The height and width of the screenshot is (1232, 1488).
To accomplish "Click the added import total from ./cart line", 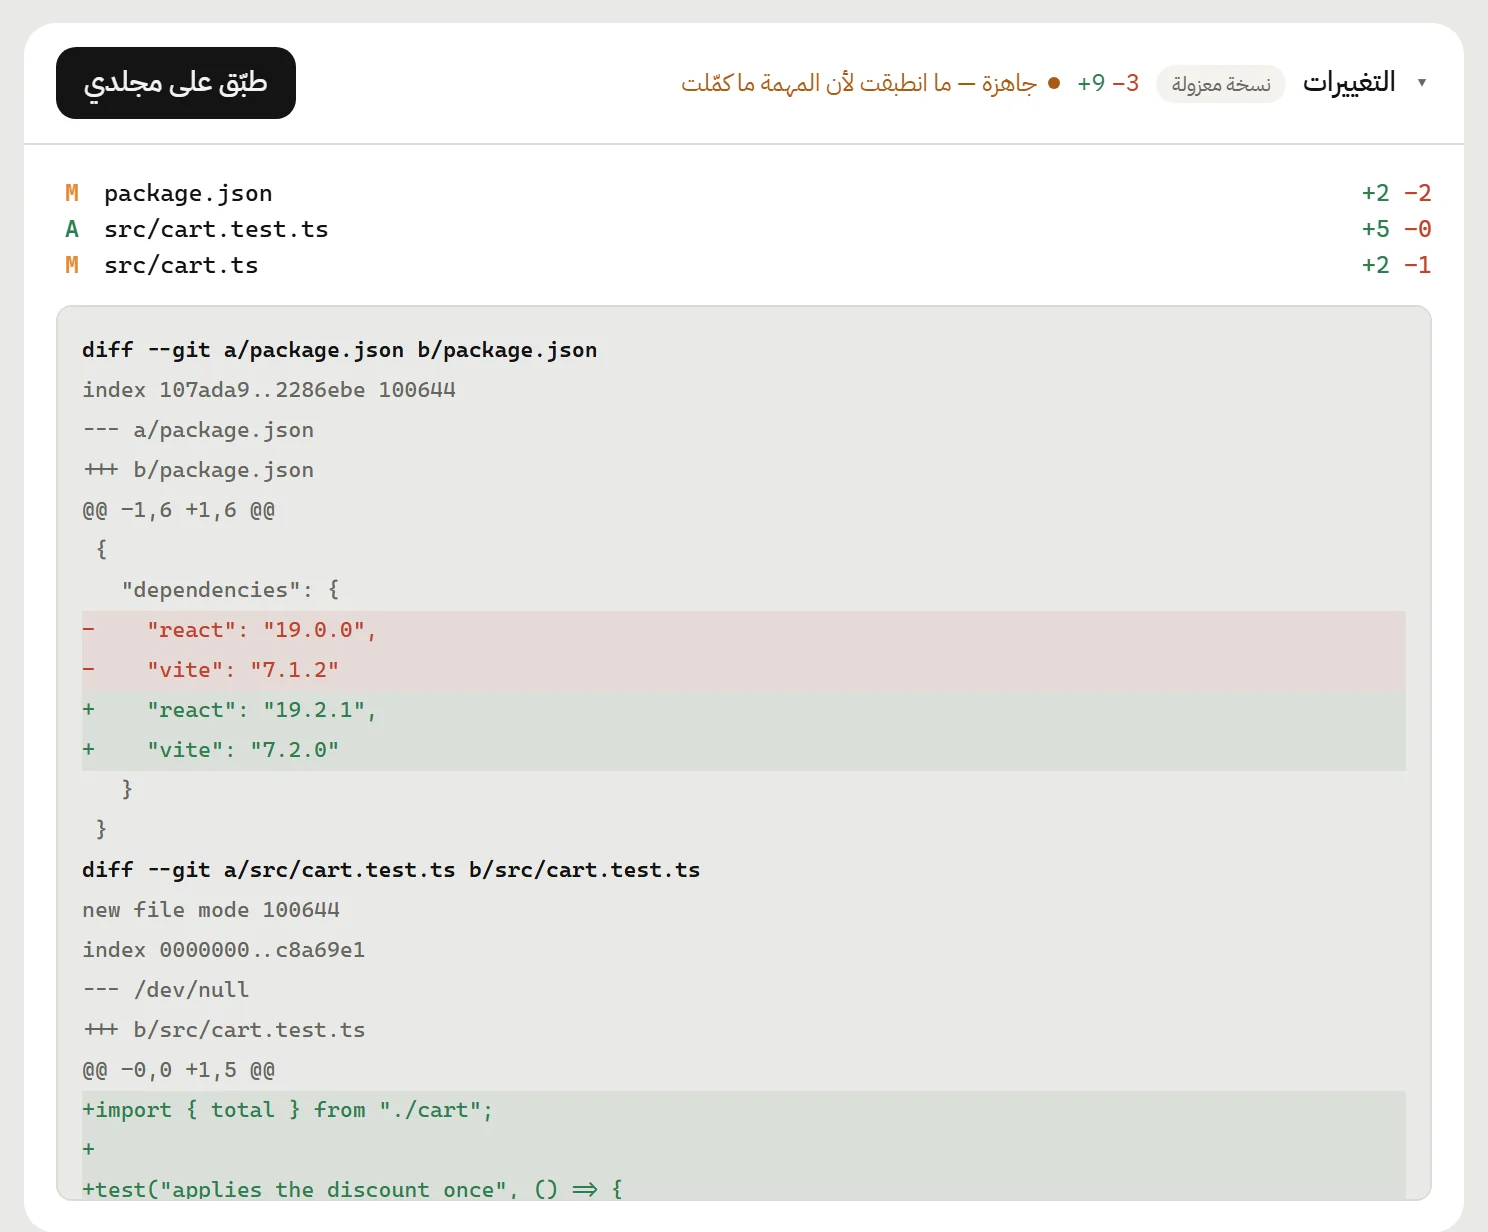I will [x=744, y=1110].
